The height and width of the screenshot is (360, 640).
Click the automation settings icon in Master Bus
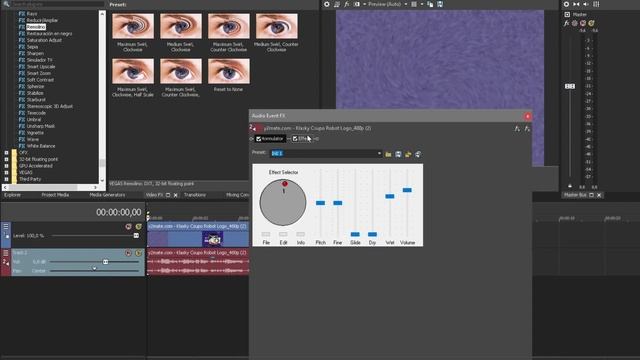tap(575, 23)
